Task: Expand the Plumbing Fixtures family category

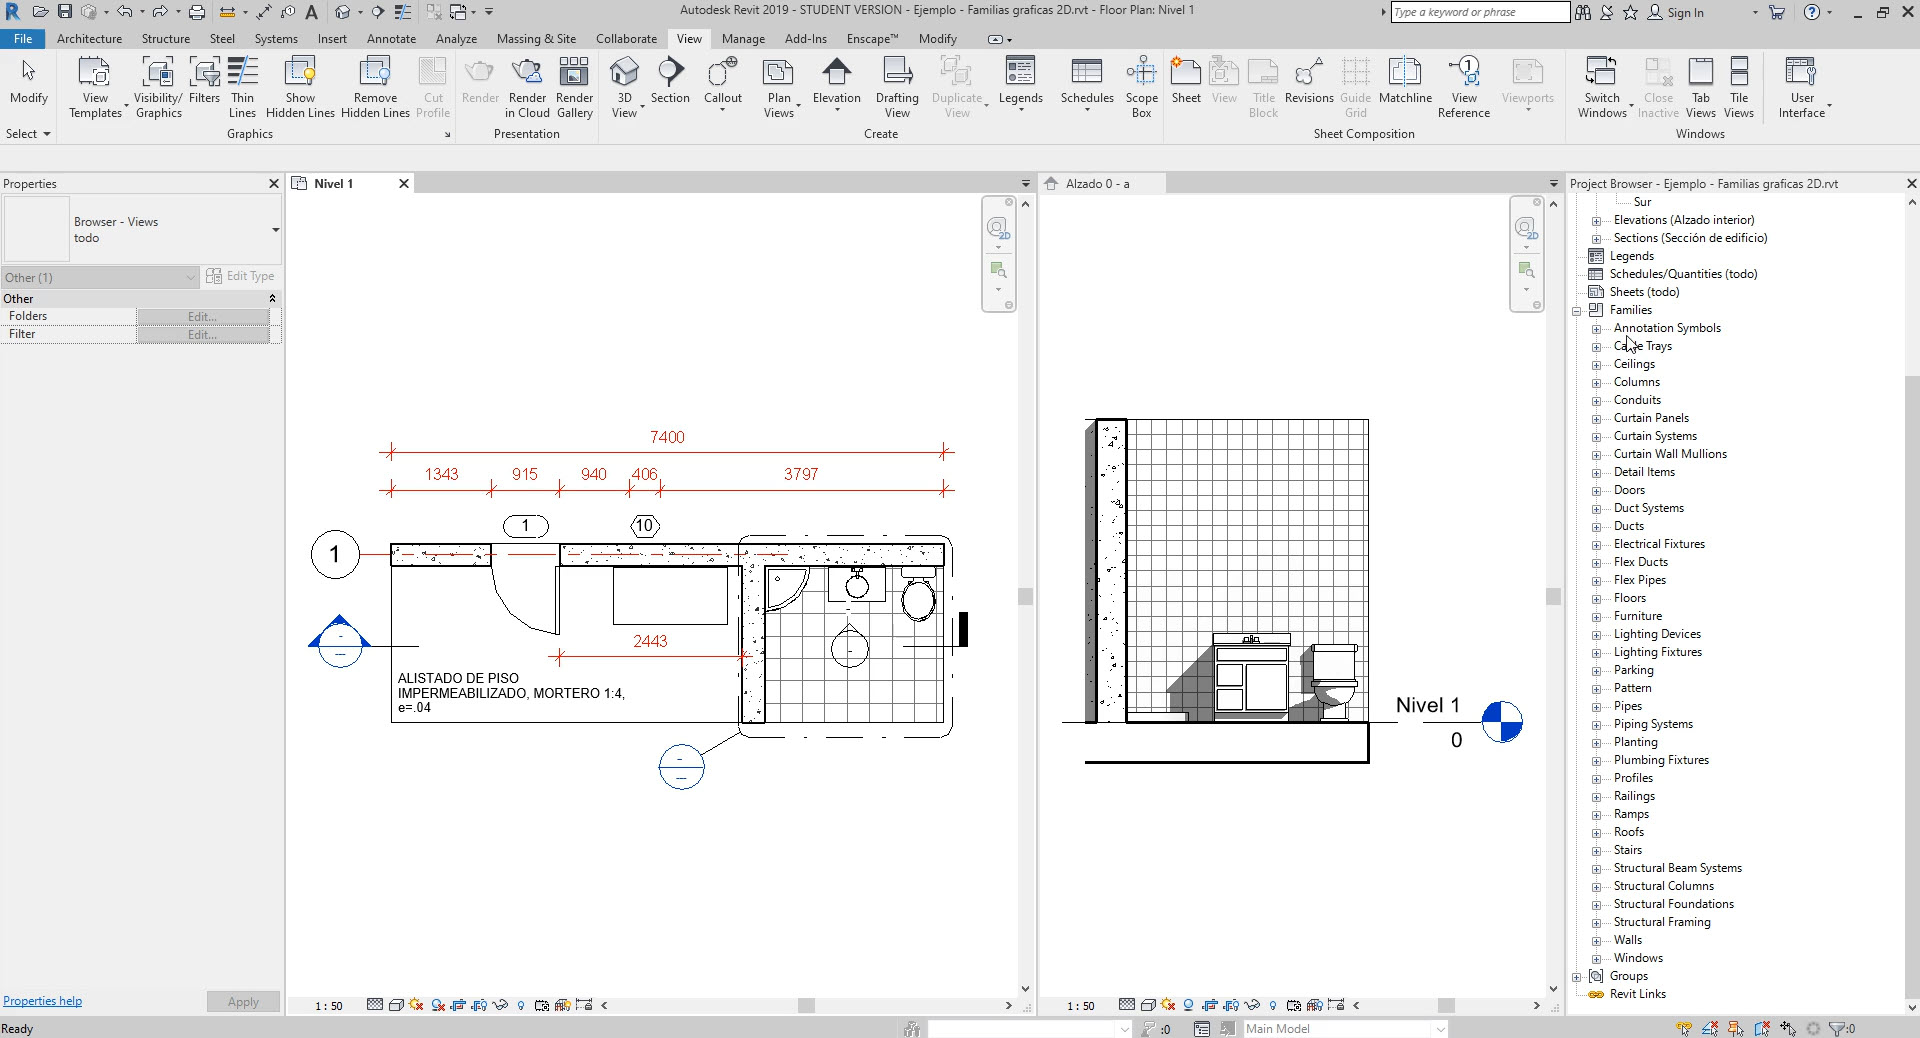Action: click(x=1597, y=761)
